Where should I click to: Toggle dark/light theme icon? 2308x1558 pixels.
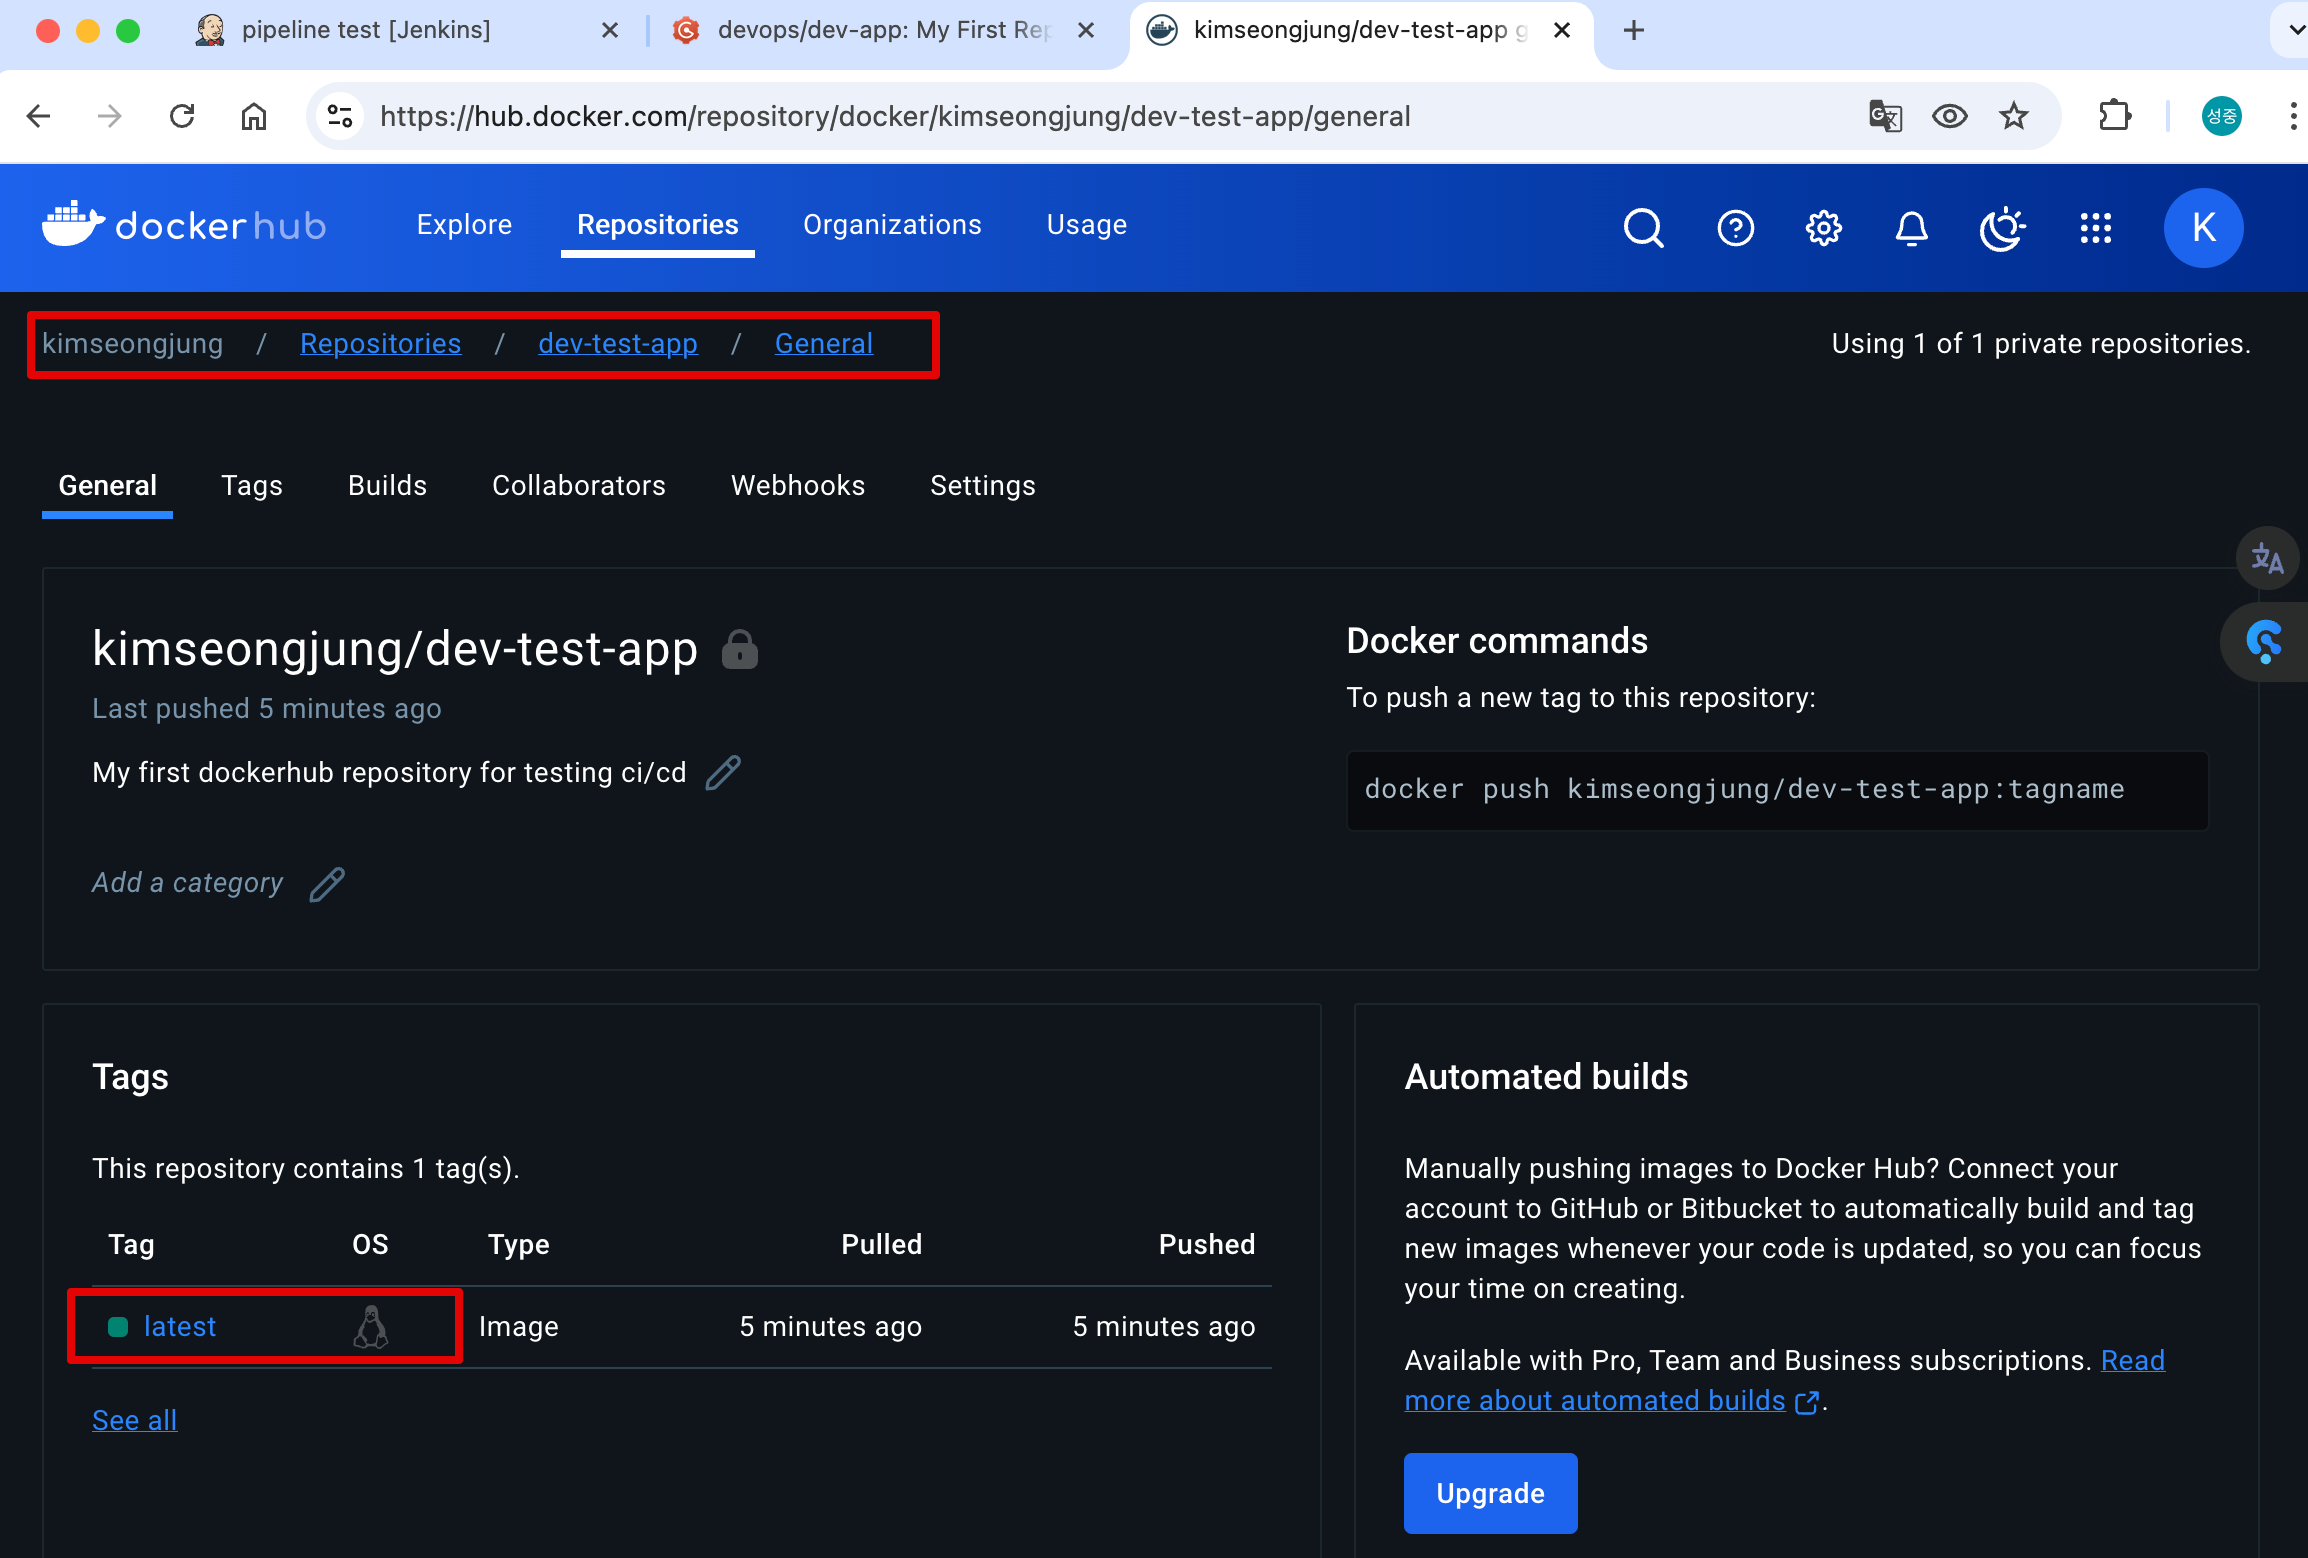(2002, 228)
